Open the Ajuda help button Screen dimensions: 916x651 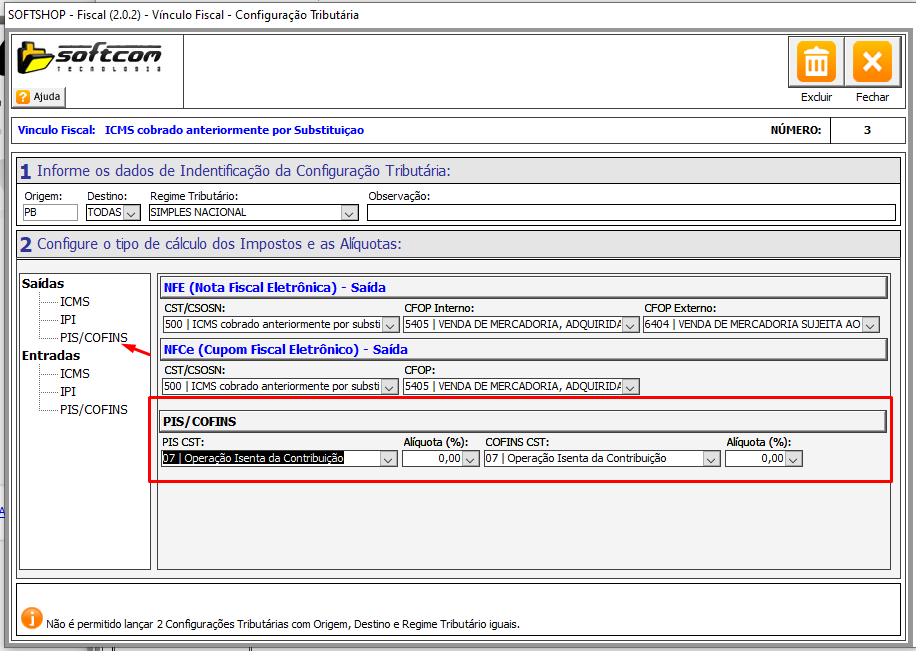point(40,97)
